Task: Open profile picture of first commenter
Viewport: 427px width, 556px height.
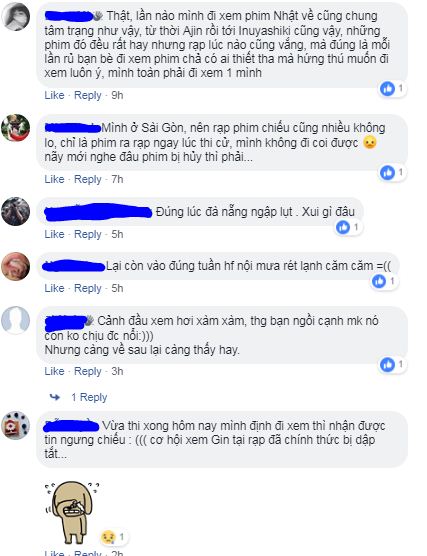Action: click(x=16, y=16)
